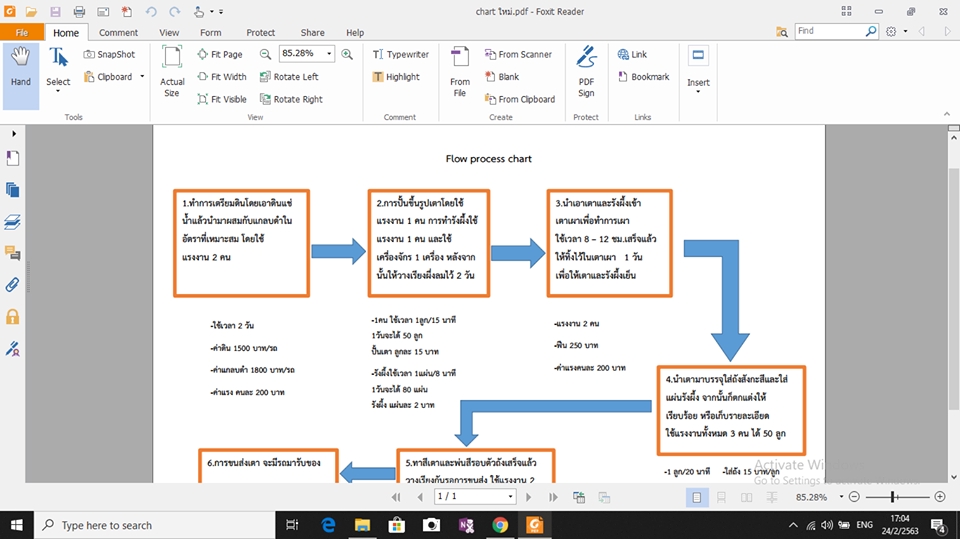Expand the left navigation panel arrow
This screenshot has width=960, height=539.
click(13, 134)
